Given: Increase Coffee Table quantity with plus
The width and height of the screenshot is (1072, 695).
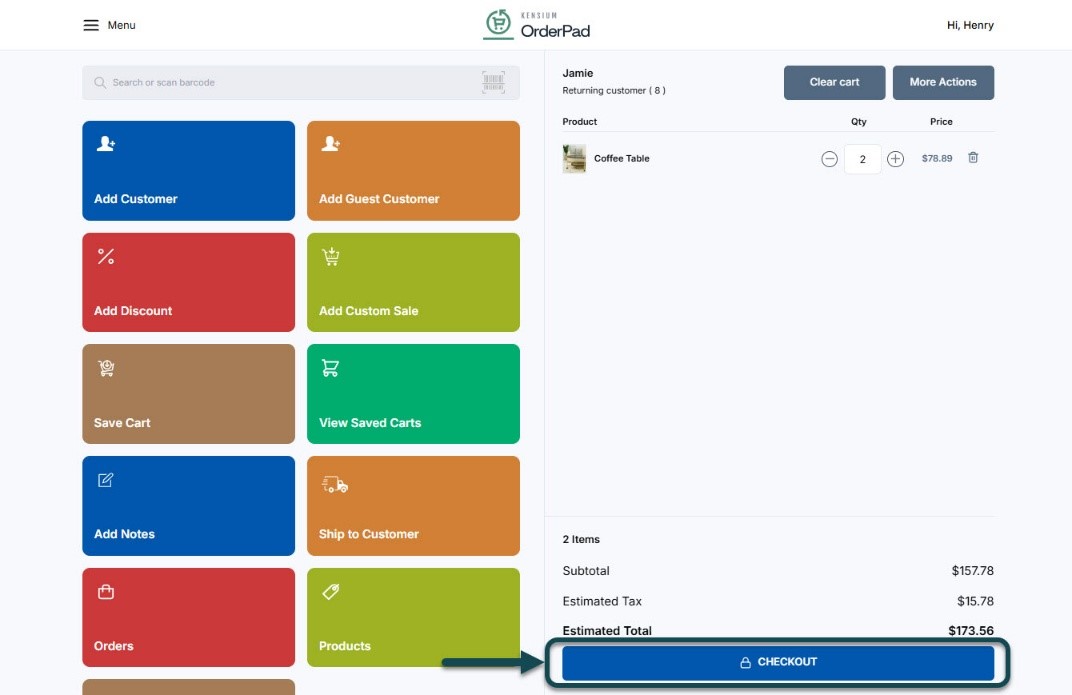Looking at the screenshot, I should pos(896,159).
